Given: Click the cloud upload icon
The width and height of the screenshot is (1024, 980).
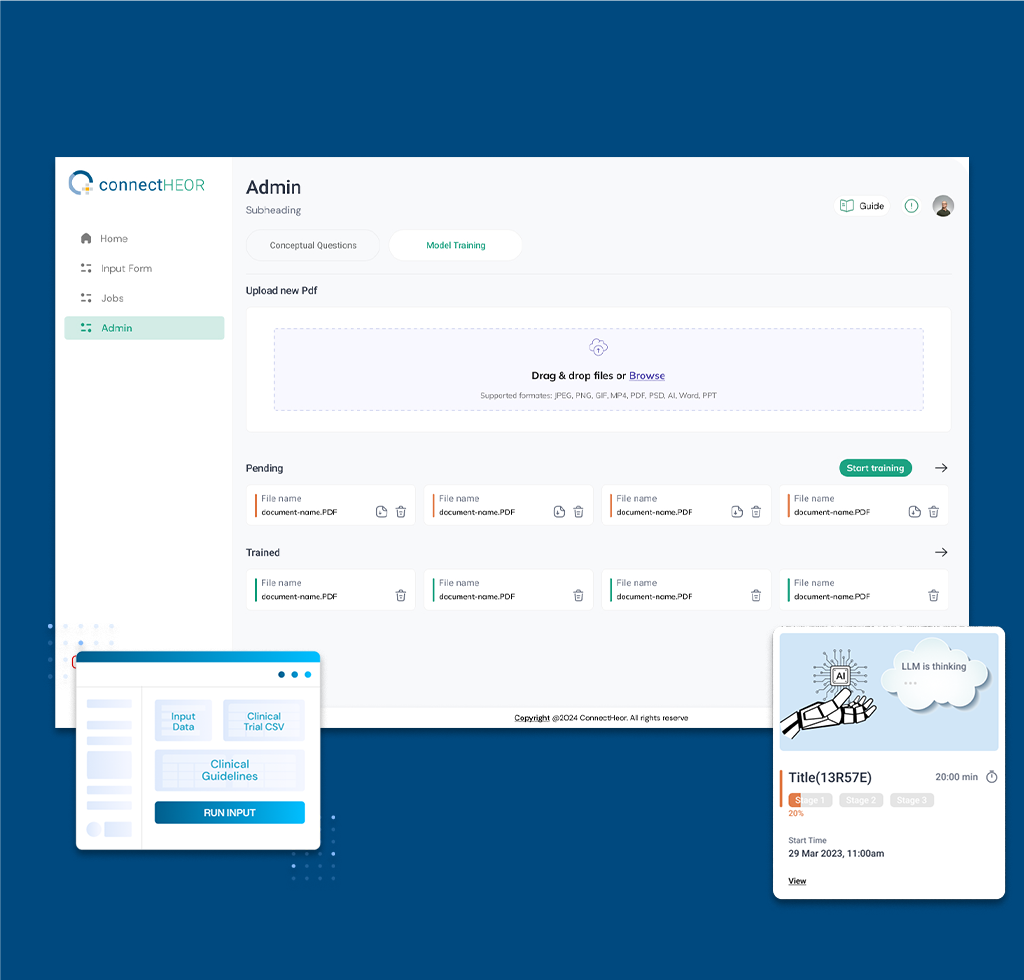Looking at the screenshot, I should coord(598,347).
